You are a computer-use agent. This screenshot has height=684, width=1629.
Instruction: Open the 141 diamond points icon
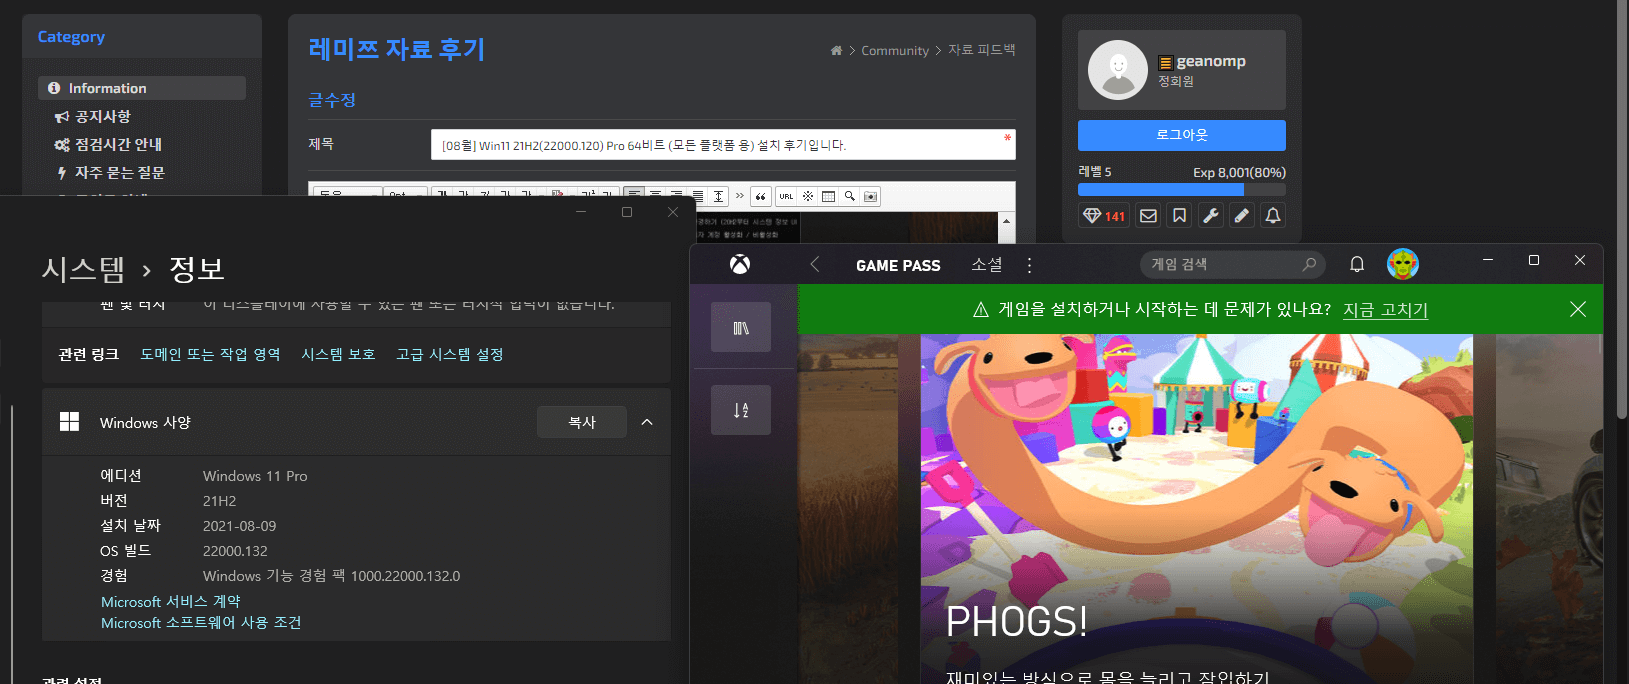click(1104, 215)
